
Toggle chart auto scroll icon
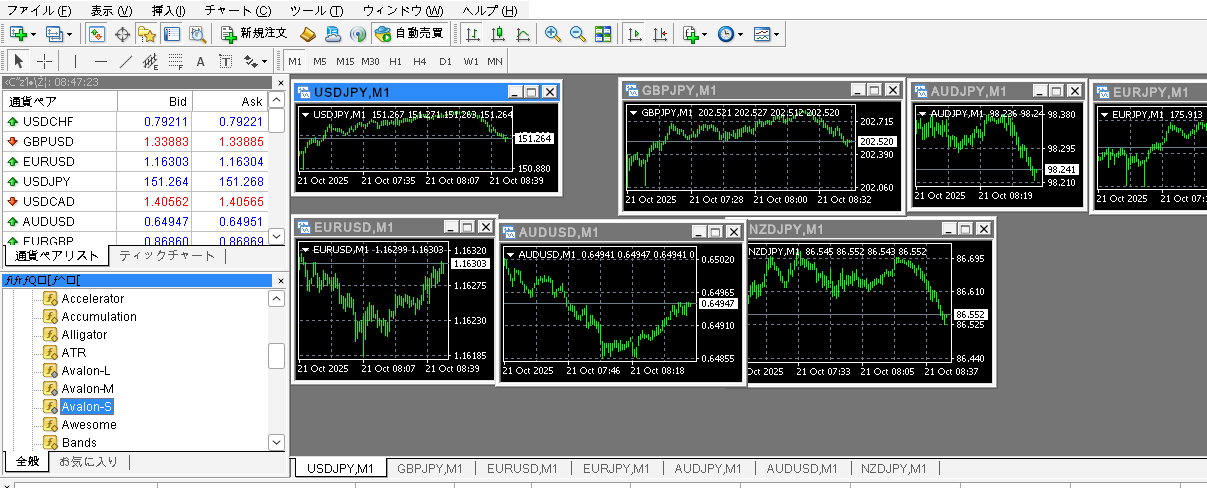point(634,34)
